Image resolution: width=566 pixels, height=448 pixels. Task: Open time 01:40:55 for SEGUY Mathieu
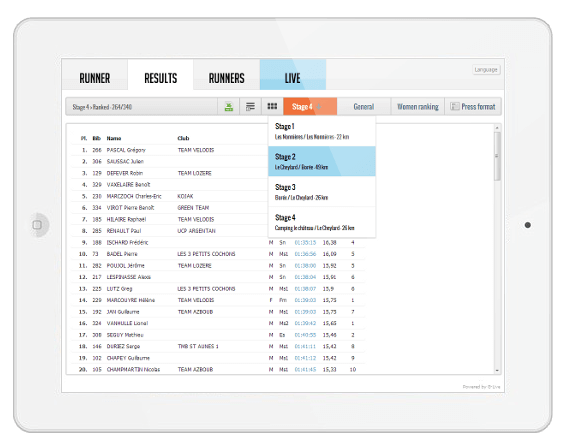[305, 335]
